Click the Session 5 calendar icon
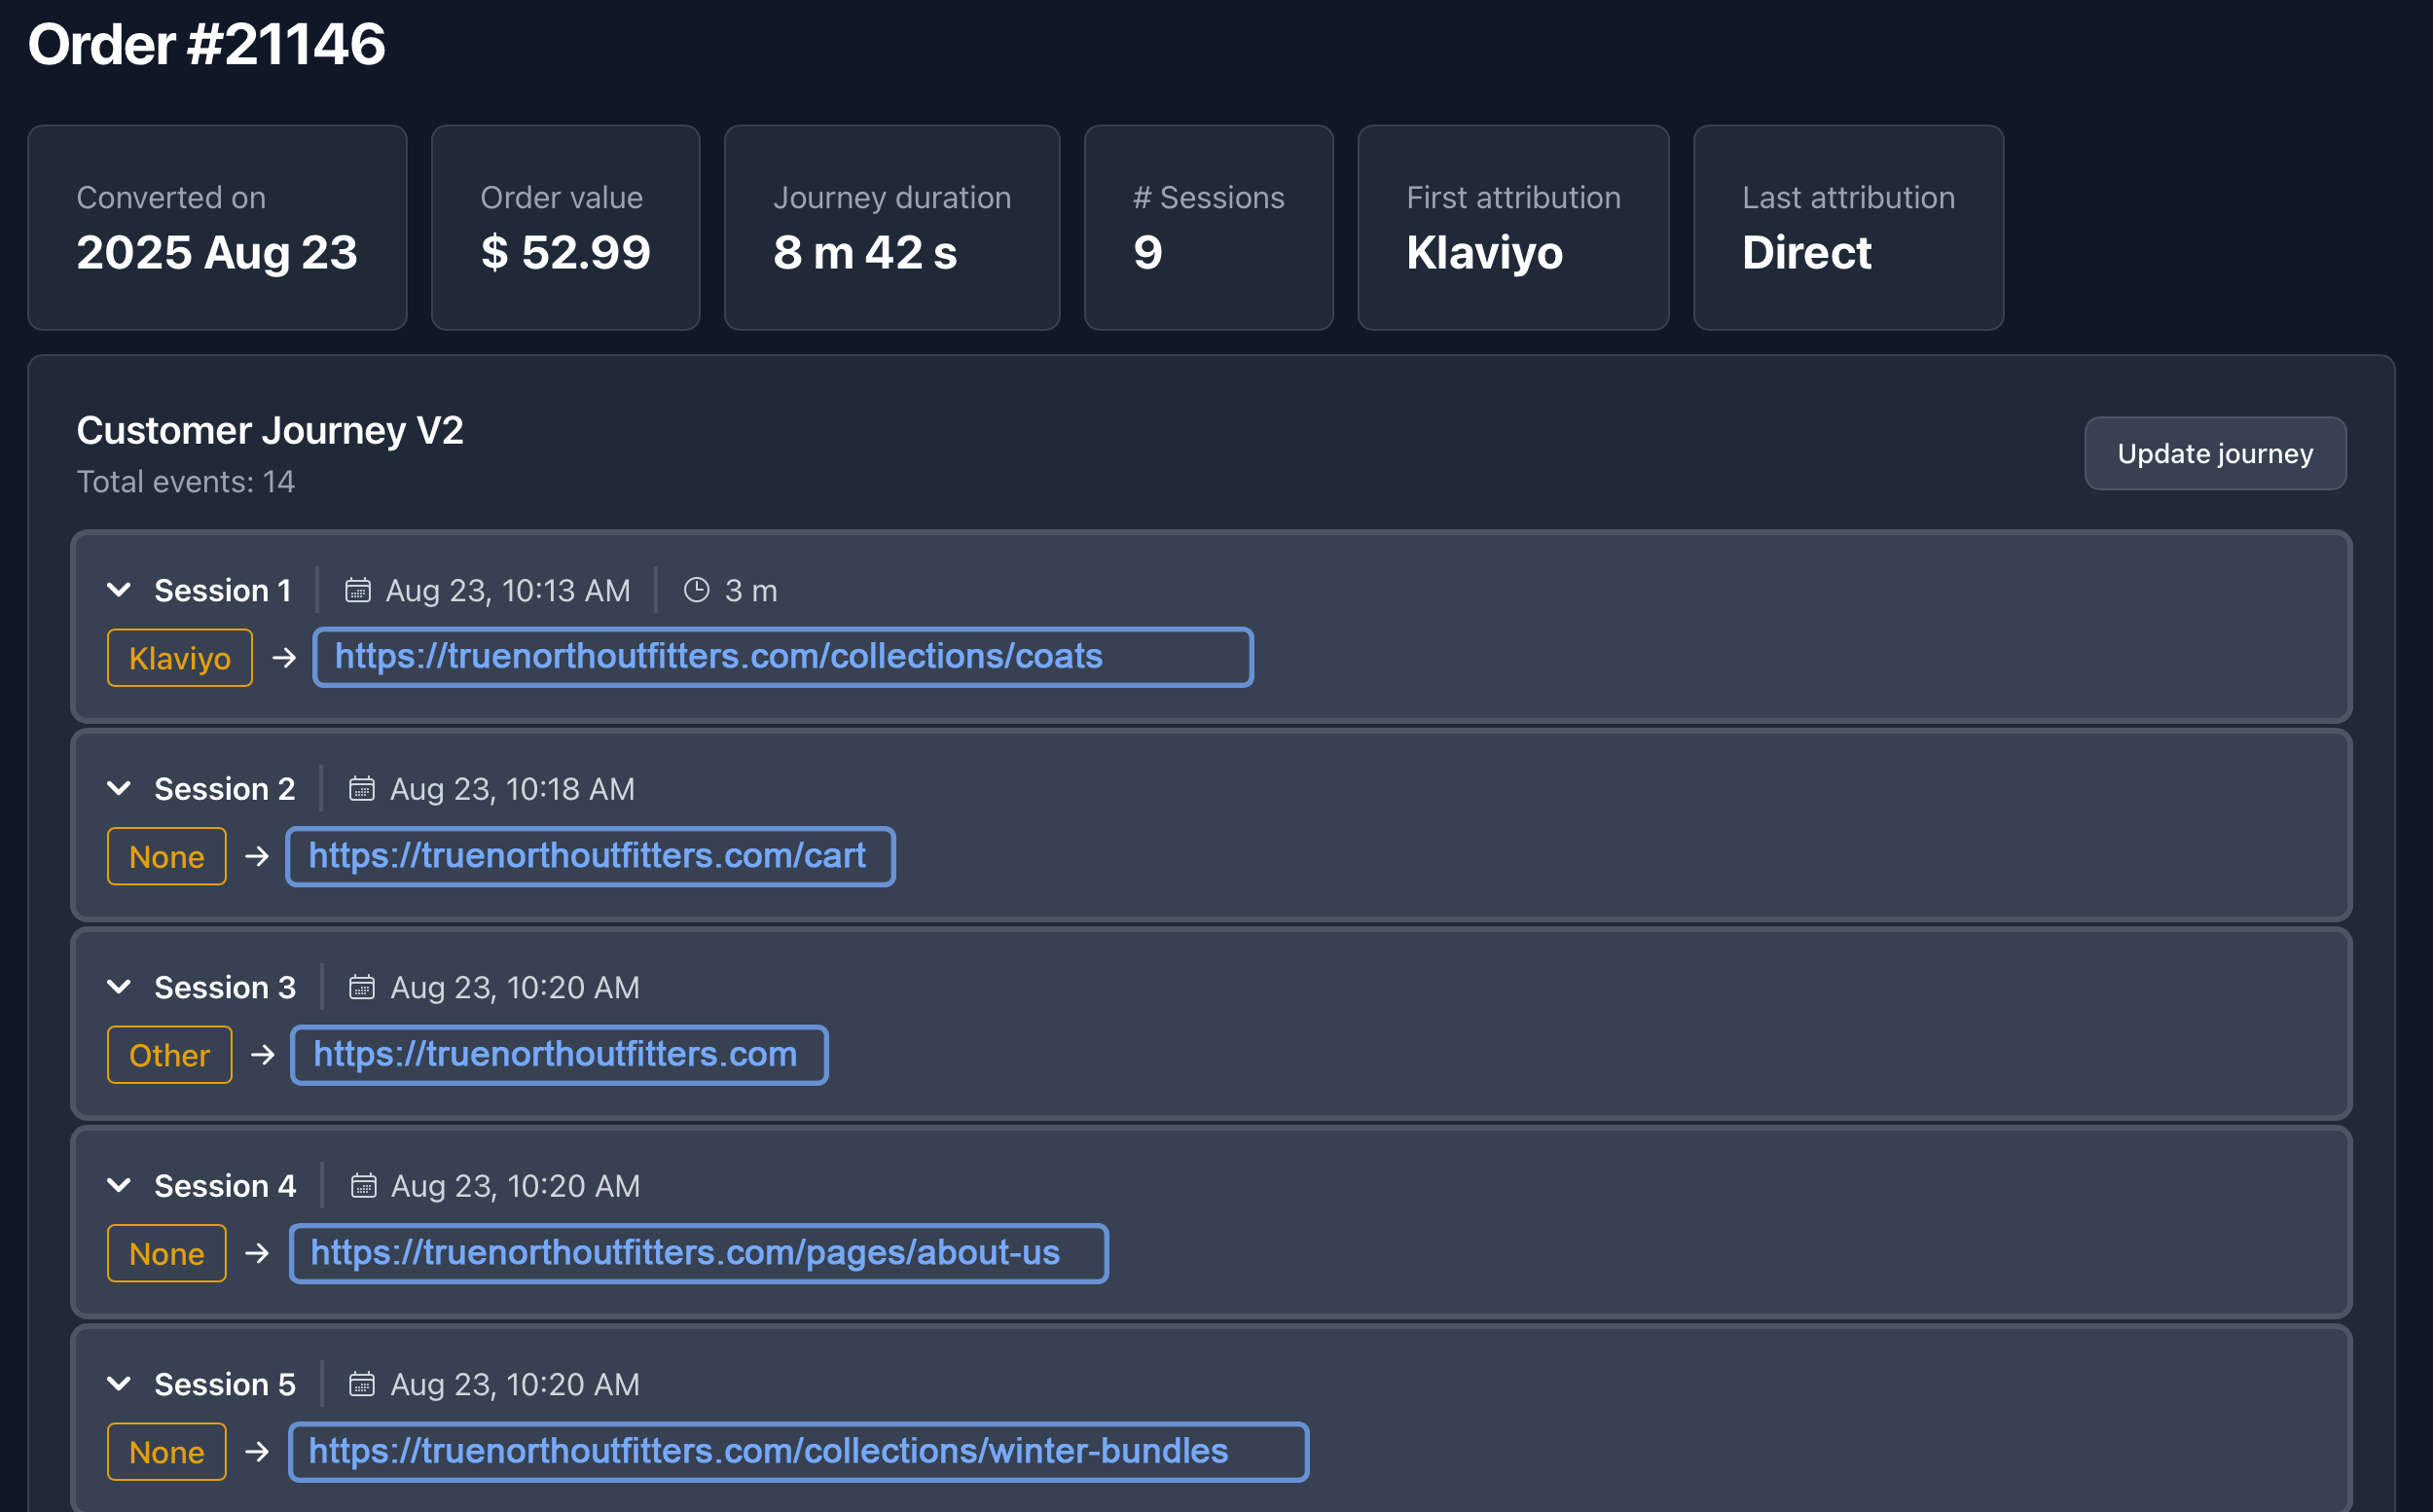This screenshot has width=2433, height=1512. click(361, 1384)
